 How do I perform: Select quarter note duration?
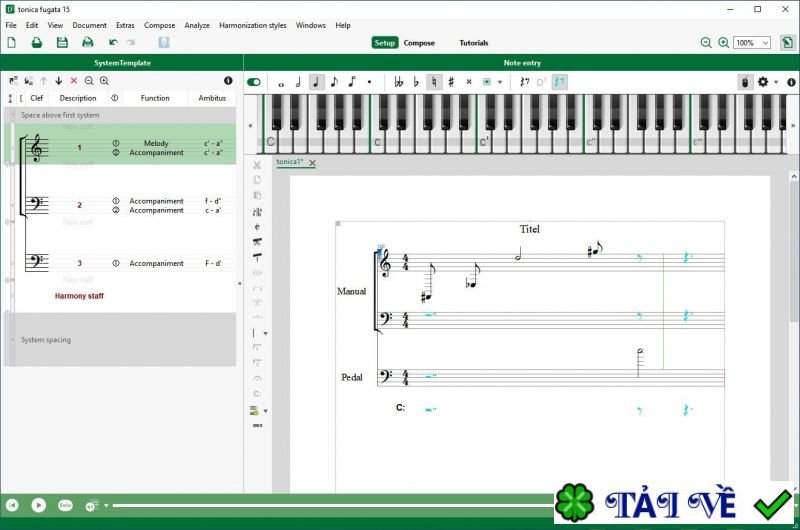point(316,82)
